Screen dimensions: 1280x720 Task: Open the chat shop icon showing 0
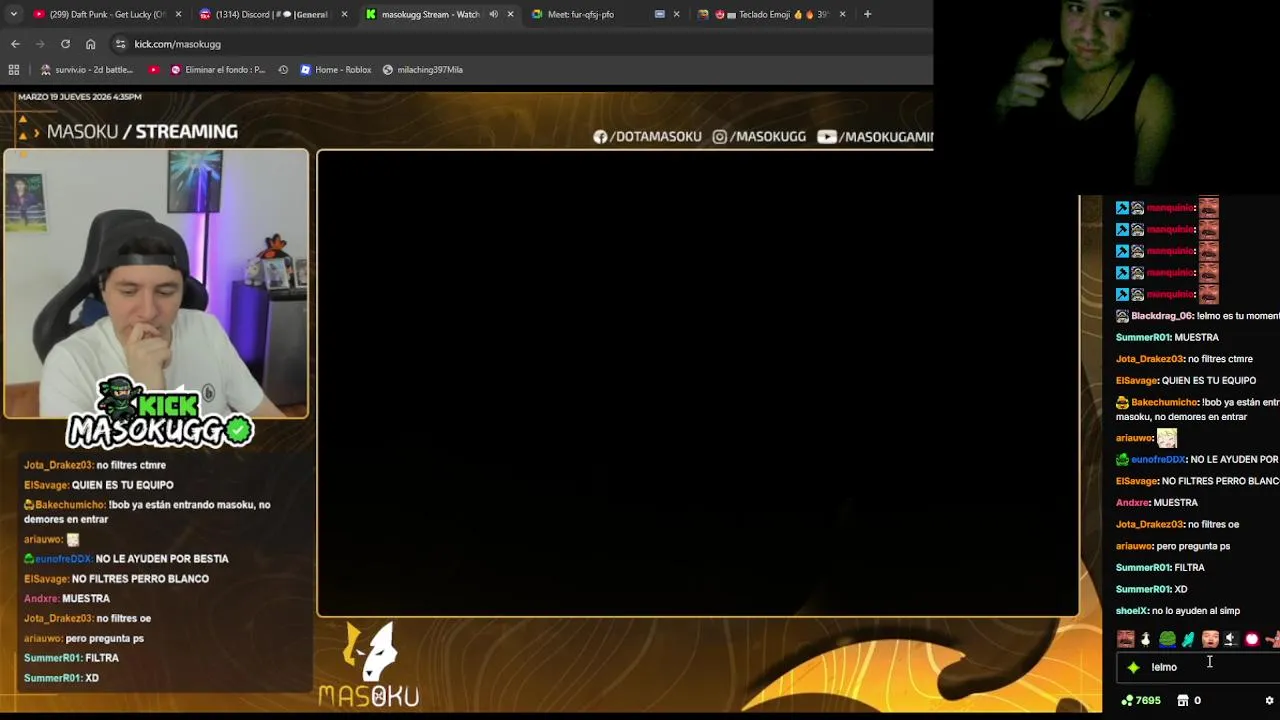pos(1189,701)
